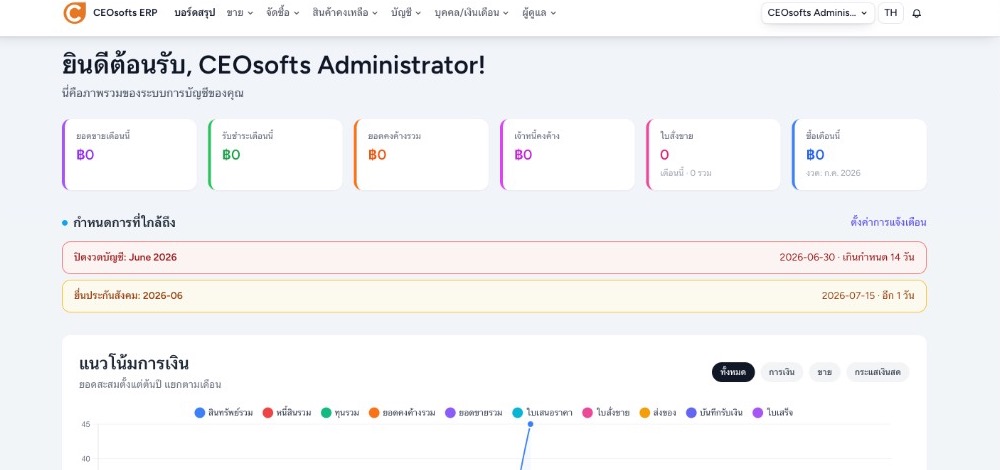Image resolution: width=1000 pixels, height=470 pixels.
Task: Switch language with the TH button
Action: (890, 13)
